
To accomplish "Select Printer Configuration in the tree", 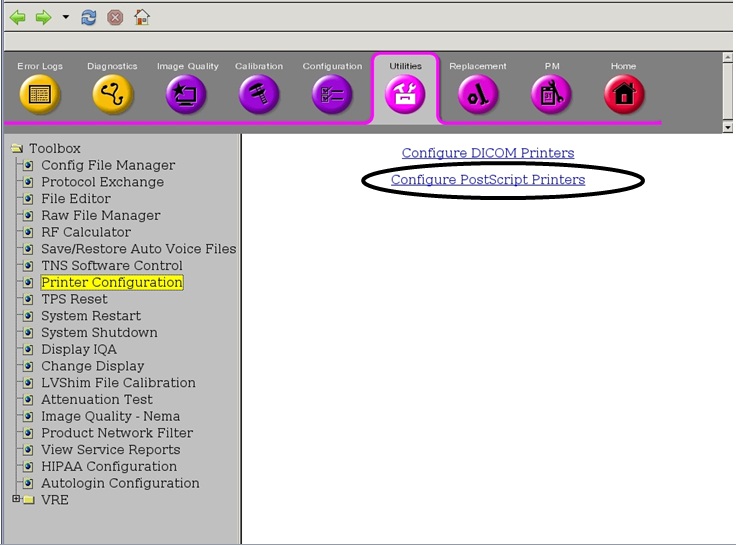I will pyautogui.click(x=112, y=283).
